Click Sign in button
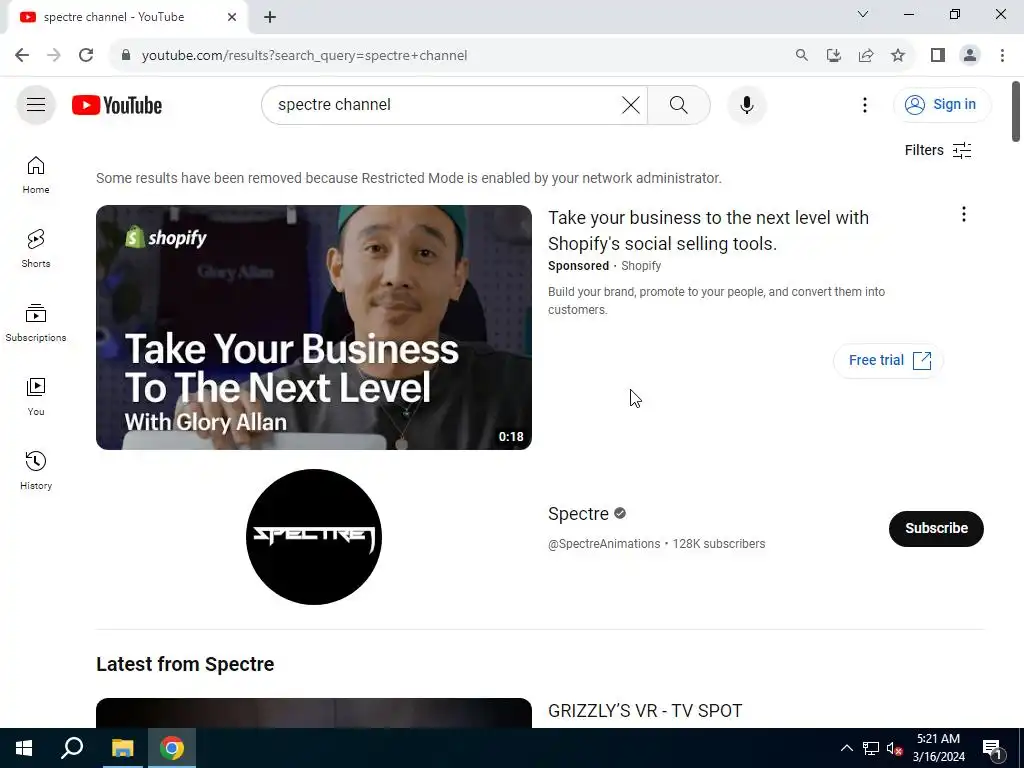The width and height of the screenshot is (1024, 768). coord(942,104)
